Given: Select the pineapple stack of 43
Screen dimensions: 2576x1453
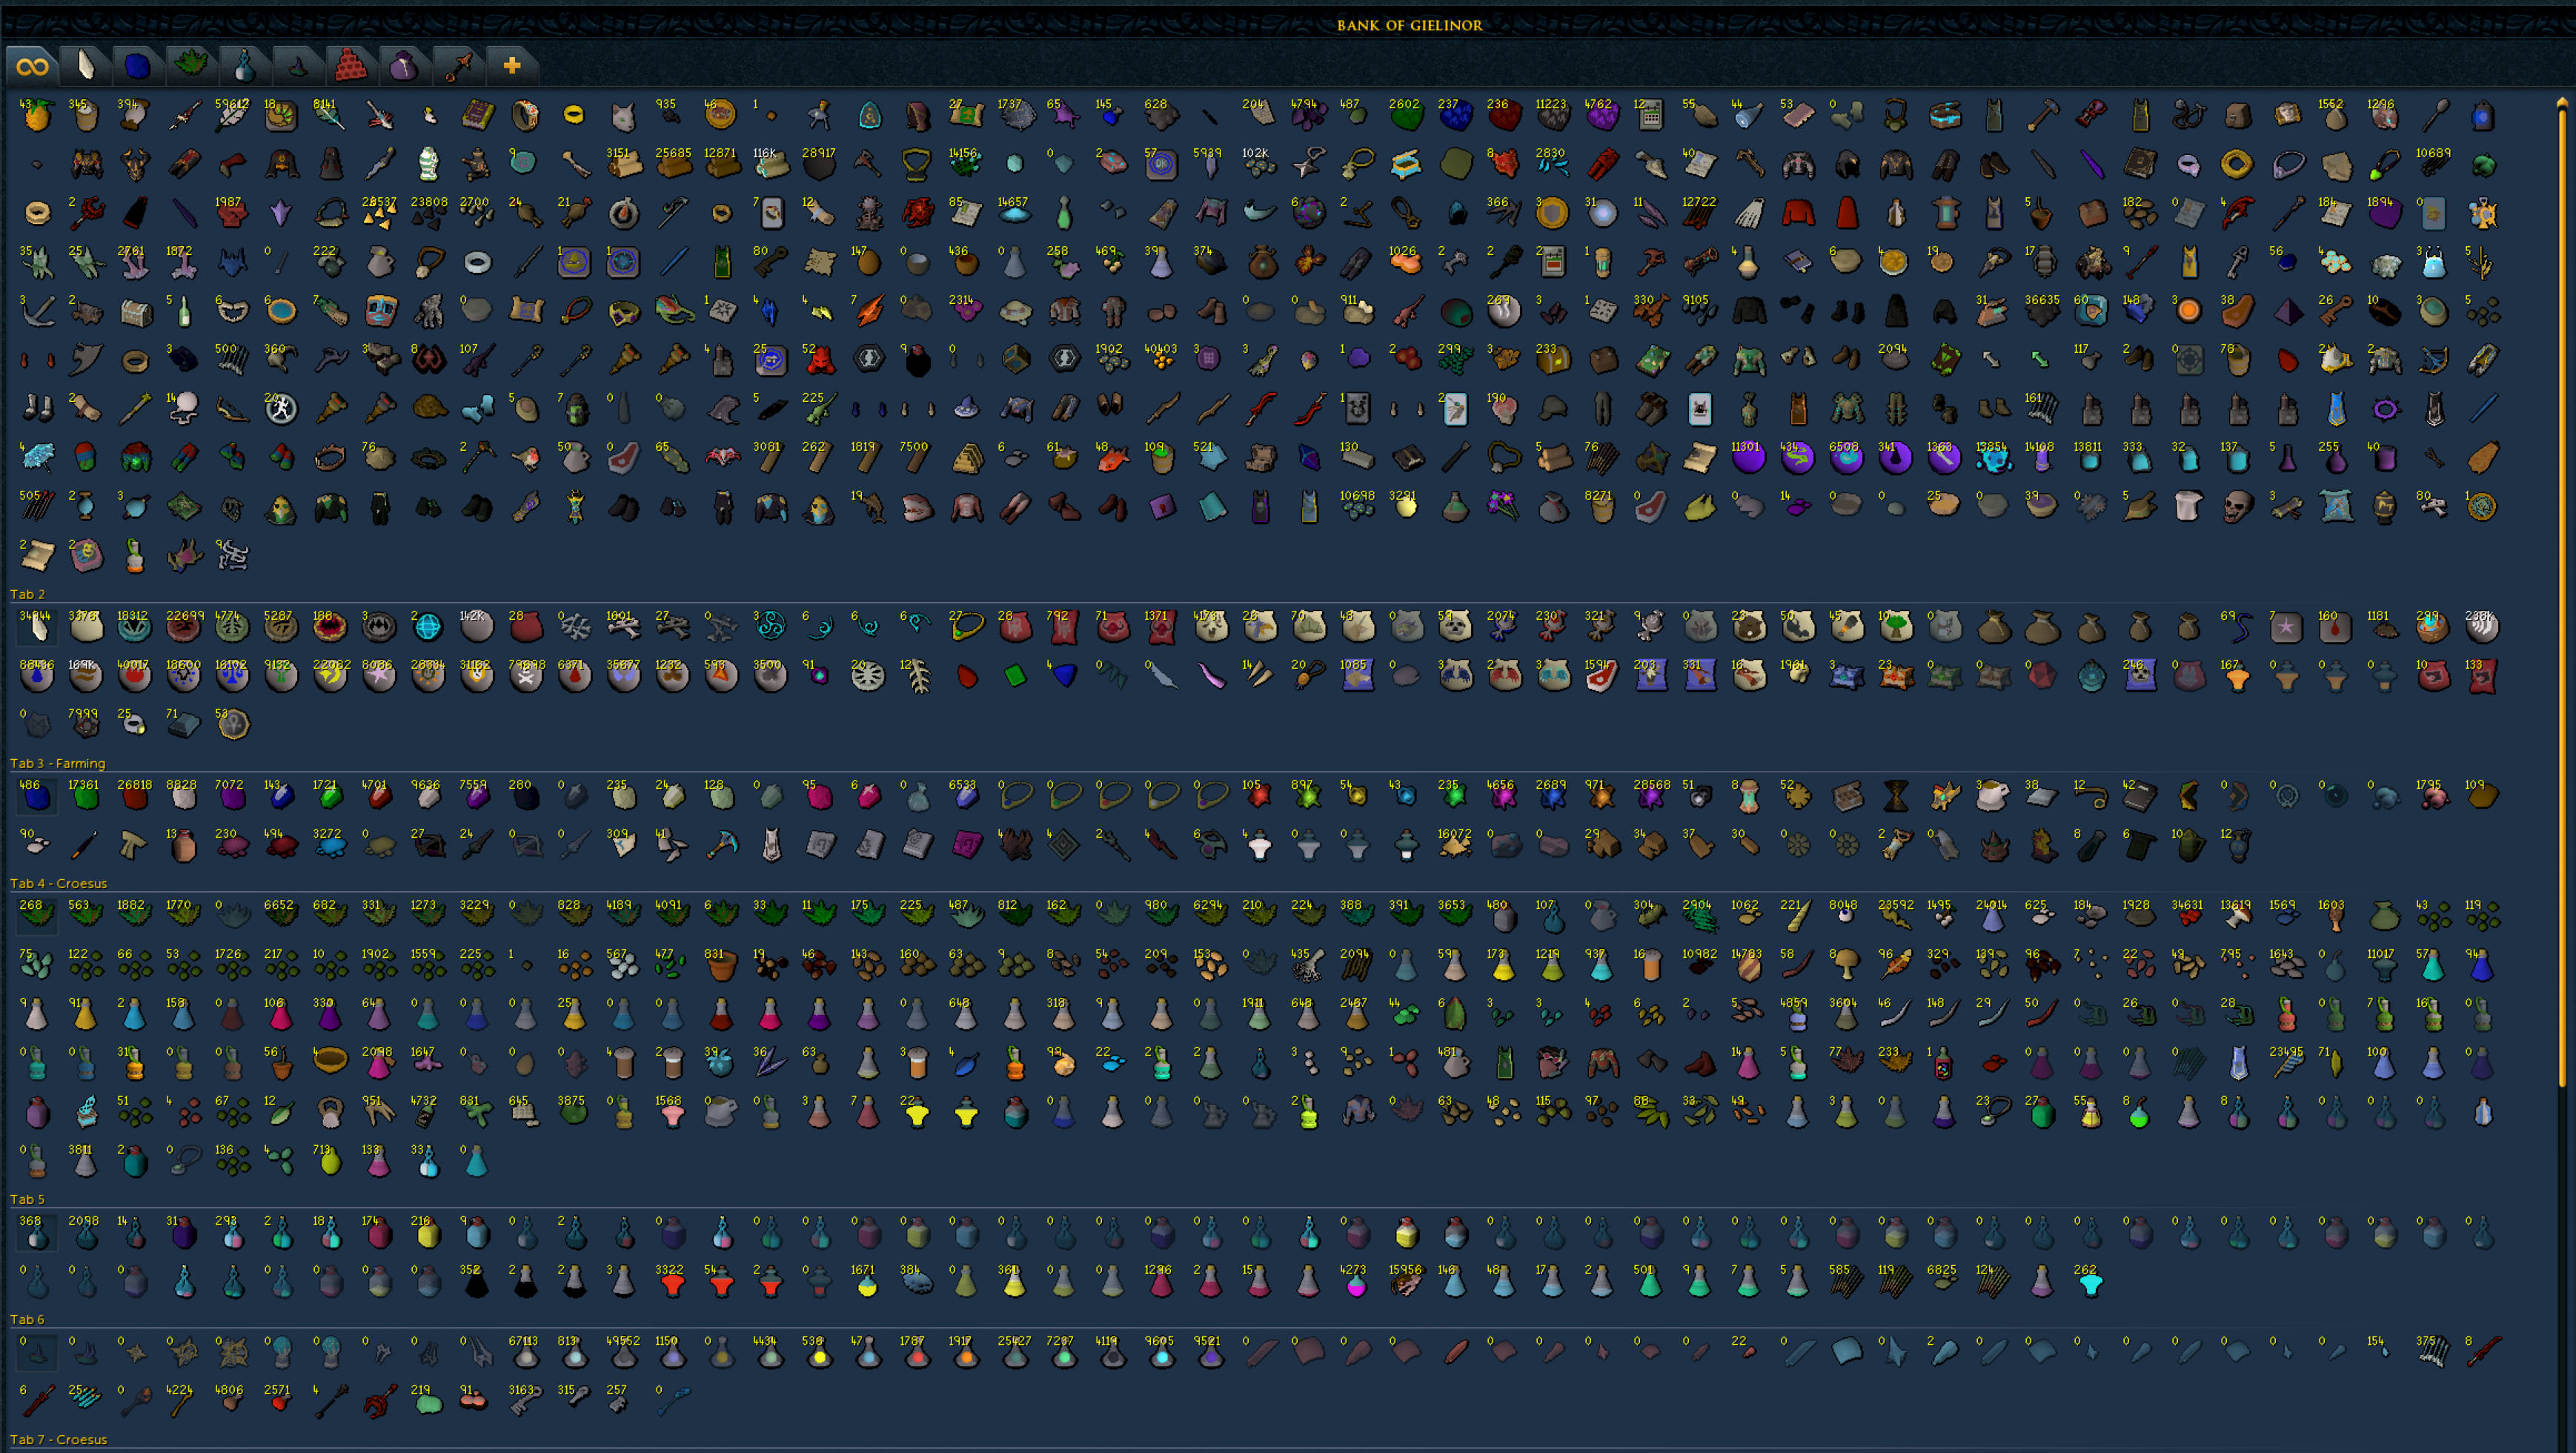Looking at the screenshot, I should point(37,116).
